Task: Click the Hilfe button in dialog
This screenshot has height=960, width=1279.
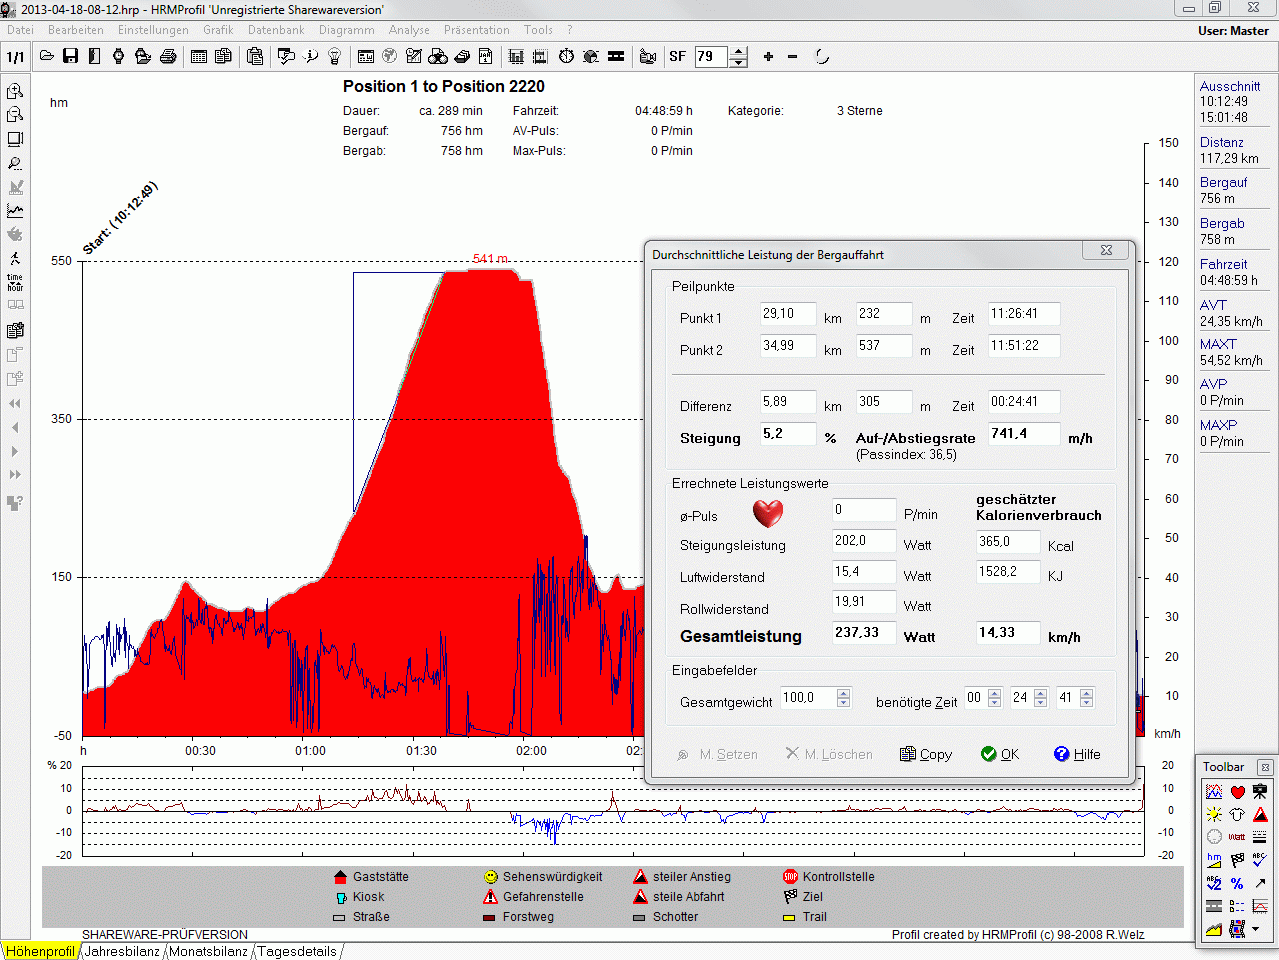Action: point(1077,754)
